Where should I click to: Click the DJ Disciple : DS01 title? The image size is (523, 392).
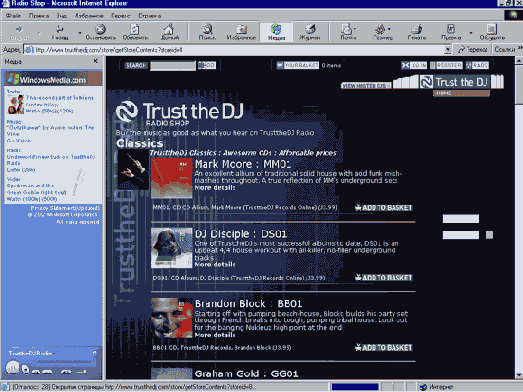pyautogui.click(x=240, y=234)
